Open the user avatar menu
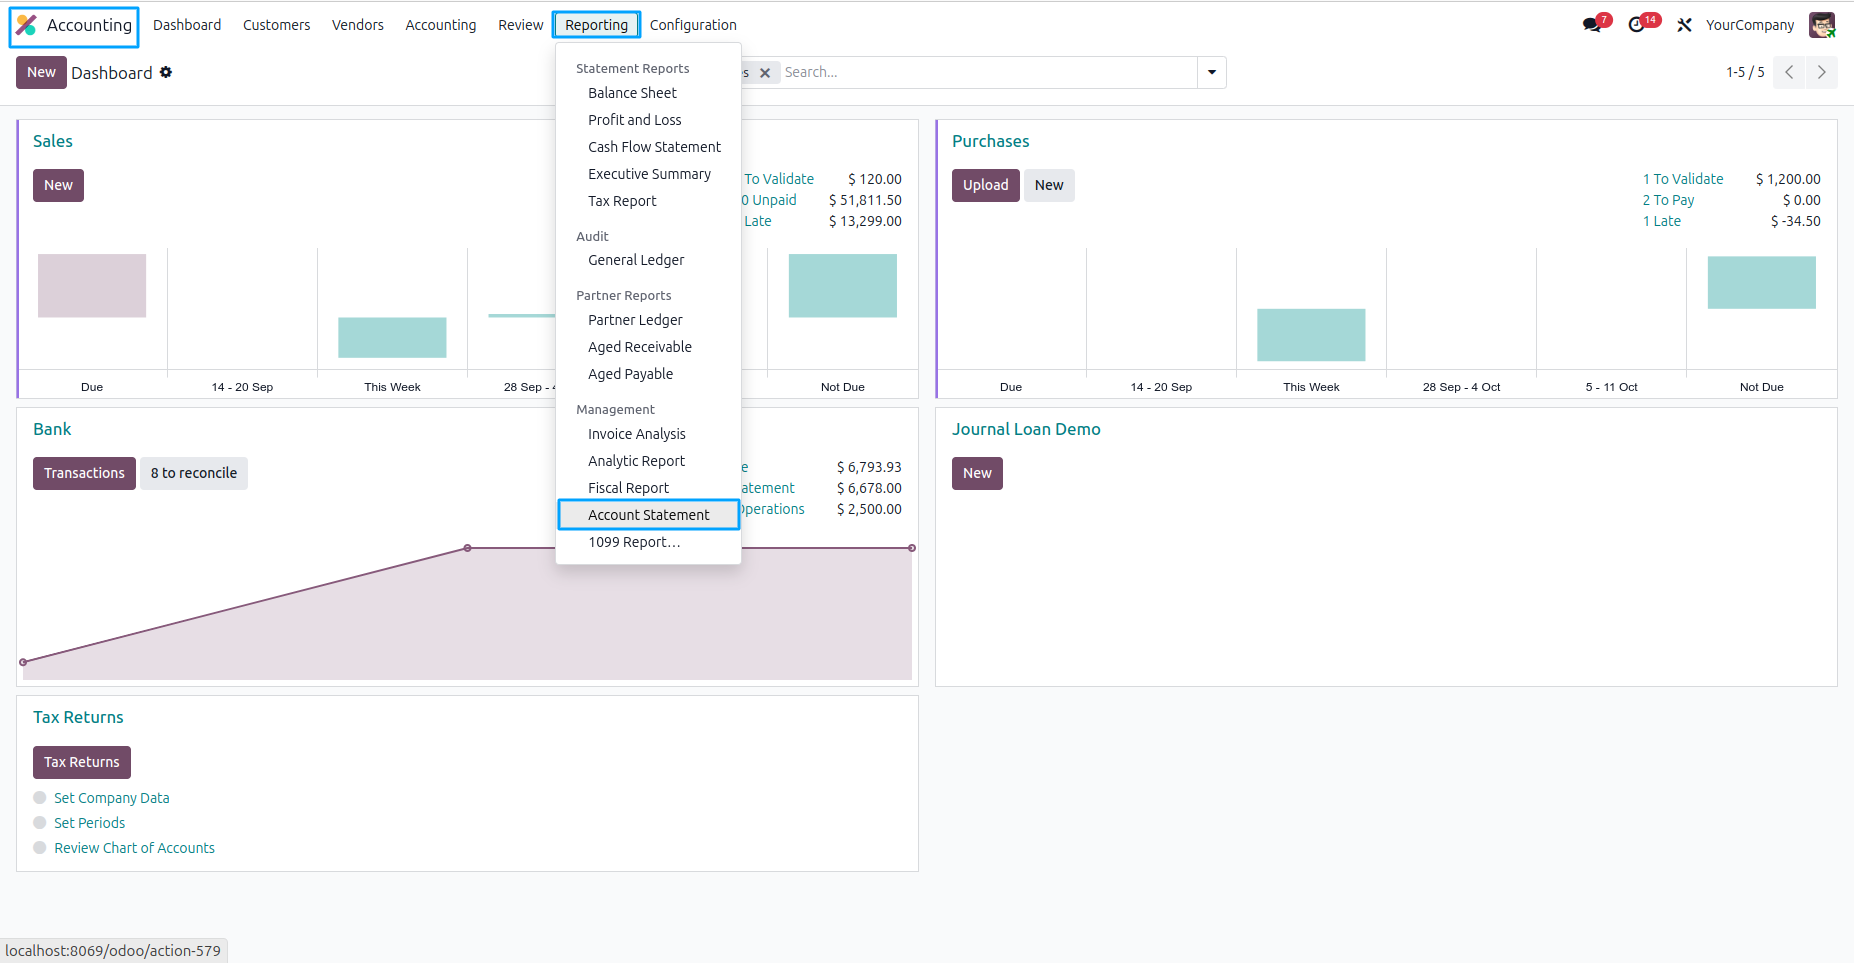 click(1822, 25)
